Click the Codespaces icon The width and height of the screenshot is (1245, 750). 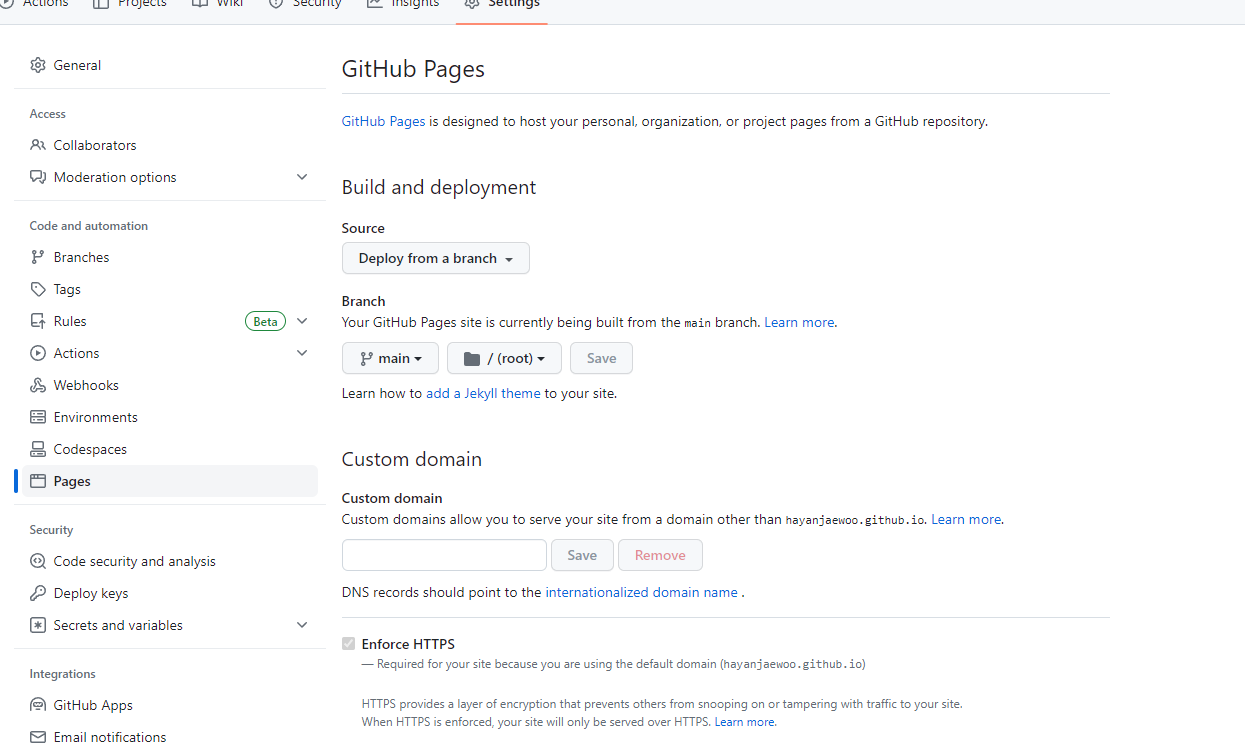(x=38, y=449)
